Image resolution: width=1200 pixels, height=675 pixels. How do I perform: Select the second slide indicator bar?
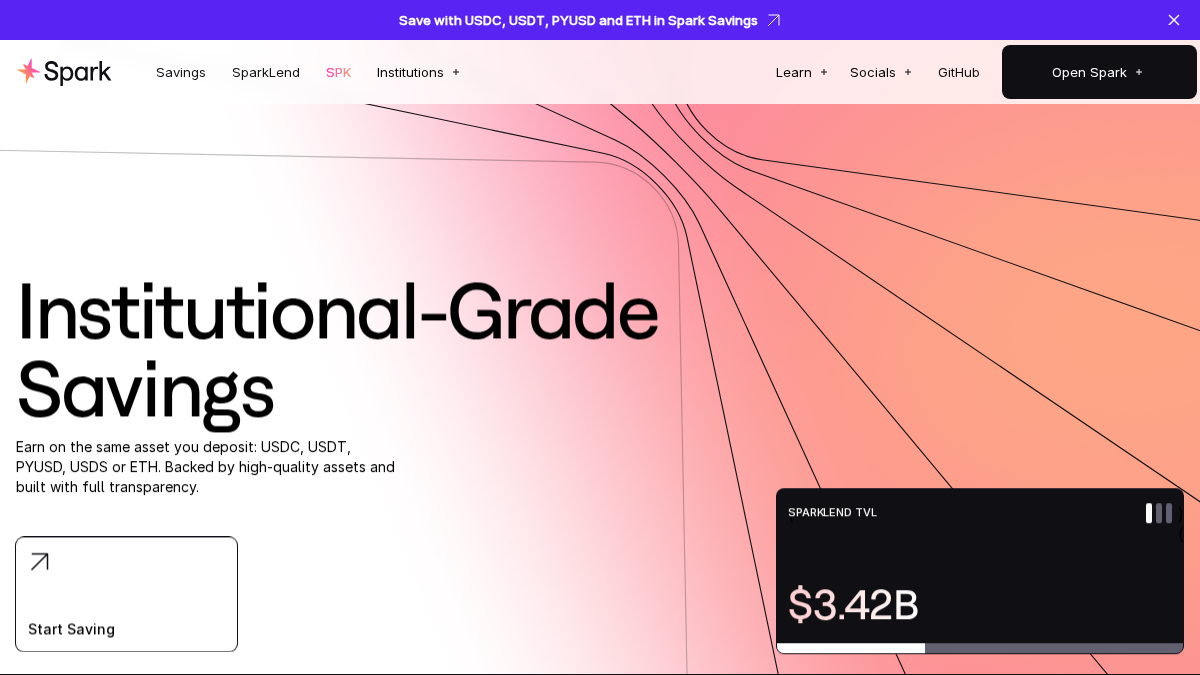[x=1159, y=513]
